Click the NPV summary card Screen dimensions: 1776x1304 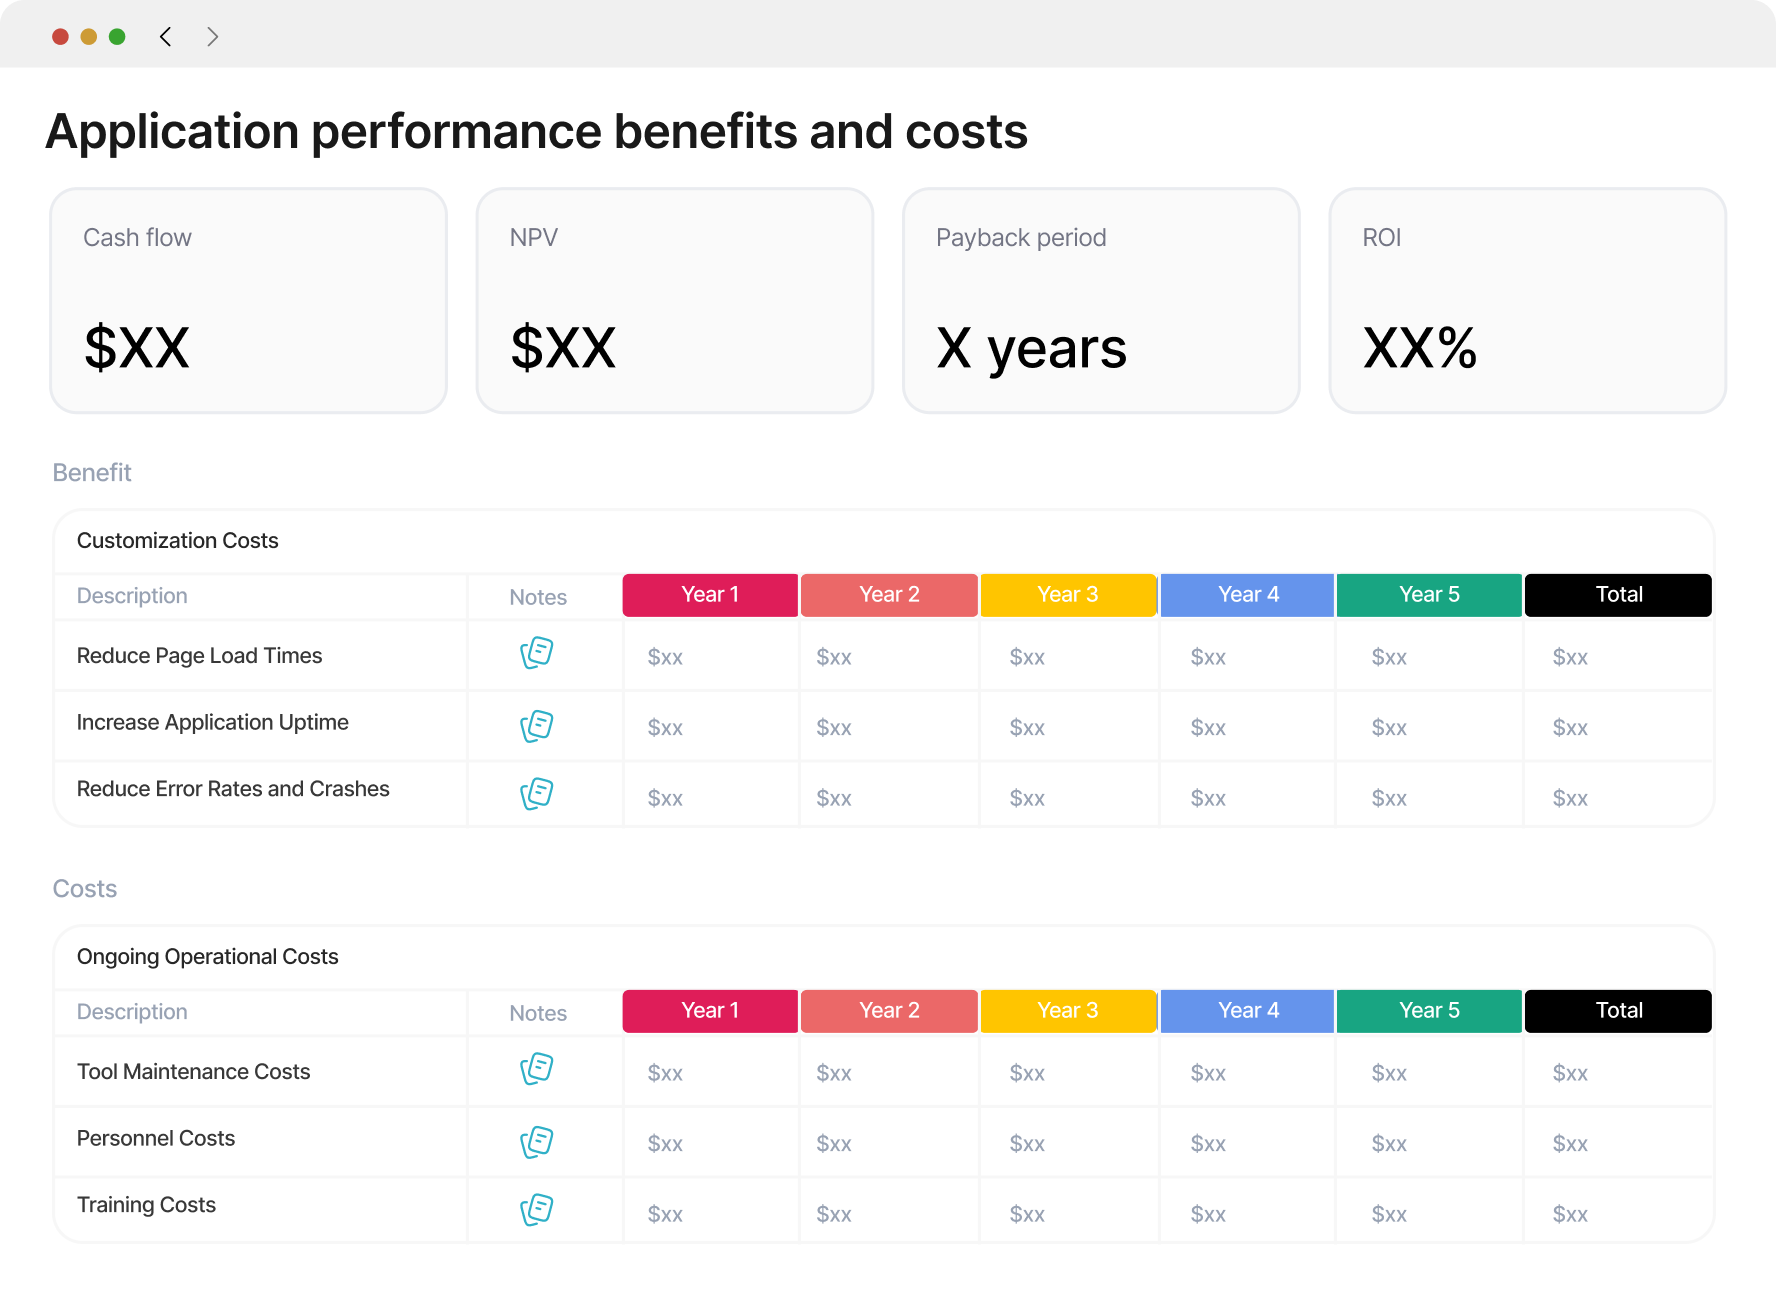point(675,301)
